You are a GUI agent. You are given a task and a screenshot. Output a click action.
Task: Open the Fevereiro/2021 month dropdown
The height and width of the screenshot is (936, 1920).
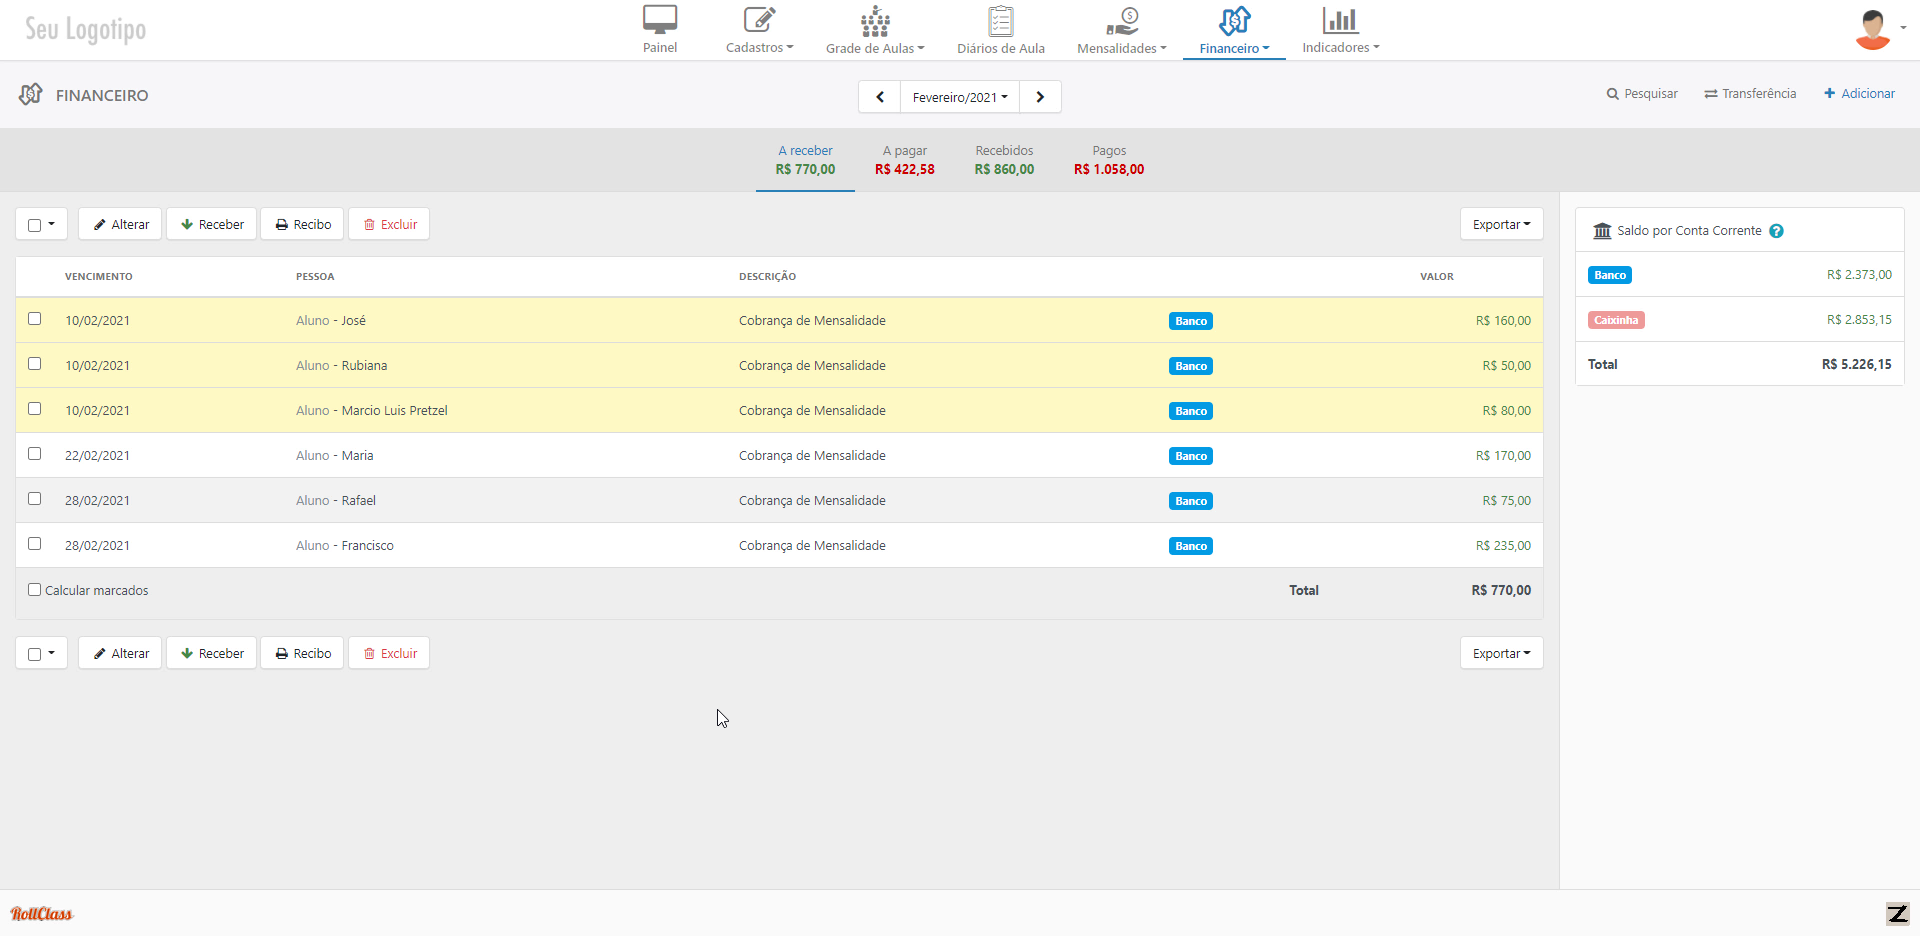click(x=959, y=97)
